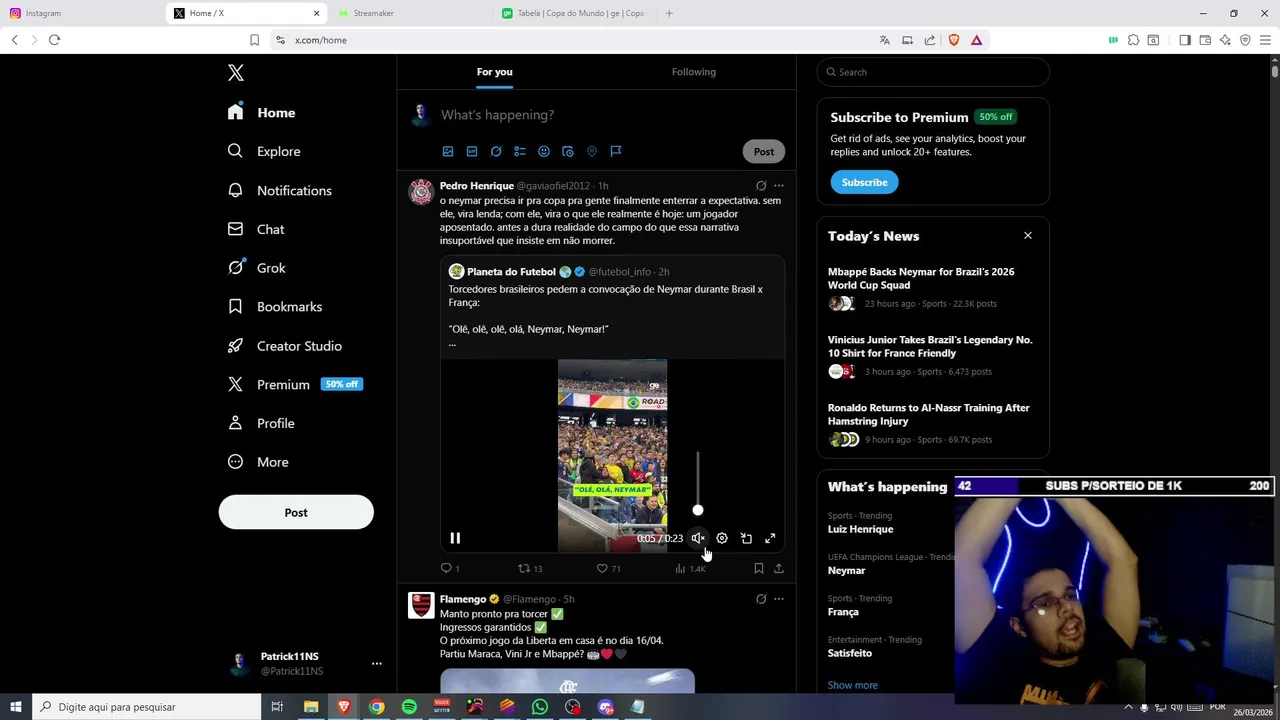The width and height of the screenshot is (1280, 720).
Task: Click the Search box on X
Action: pos(933,72)
